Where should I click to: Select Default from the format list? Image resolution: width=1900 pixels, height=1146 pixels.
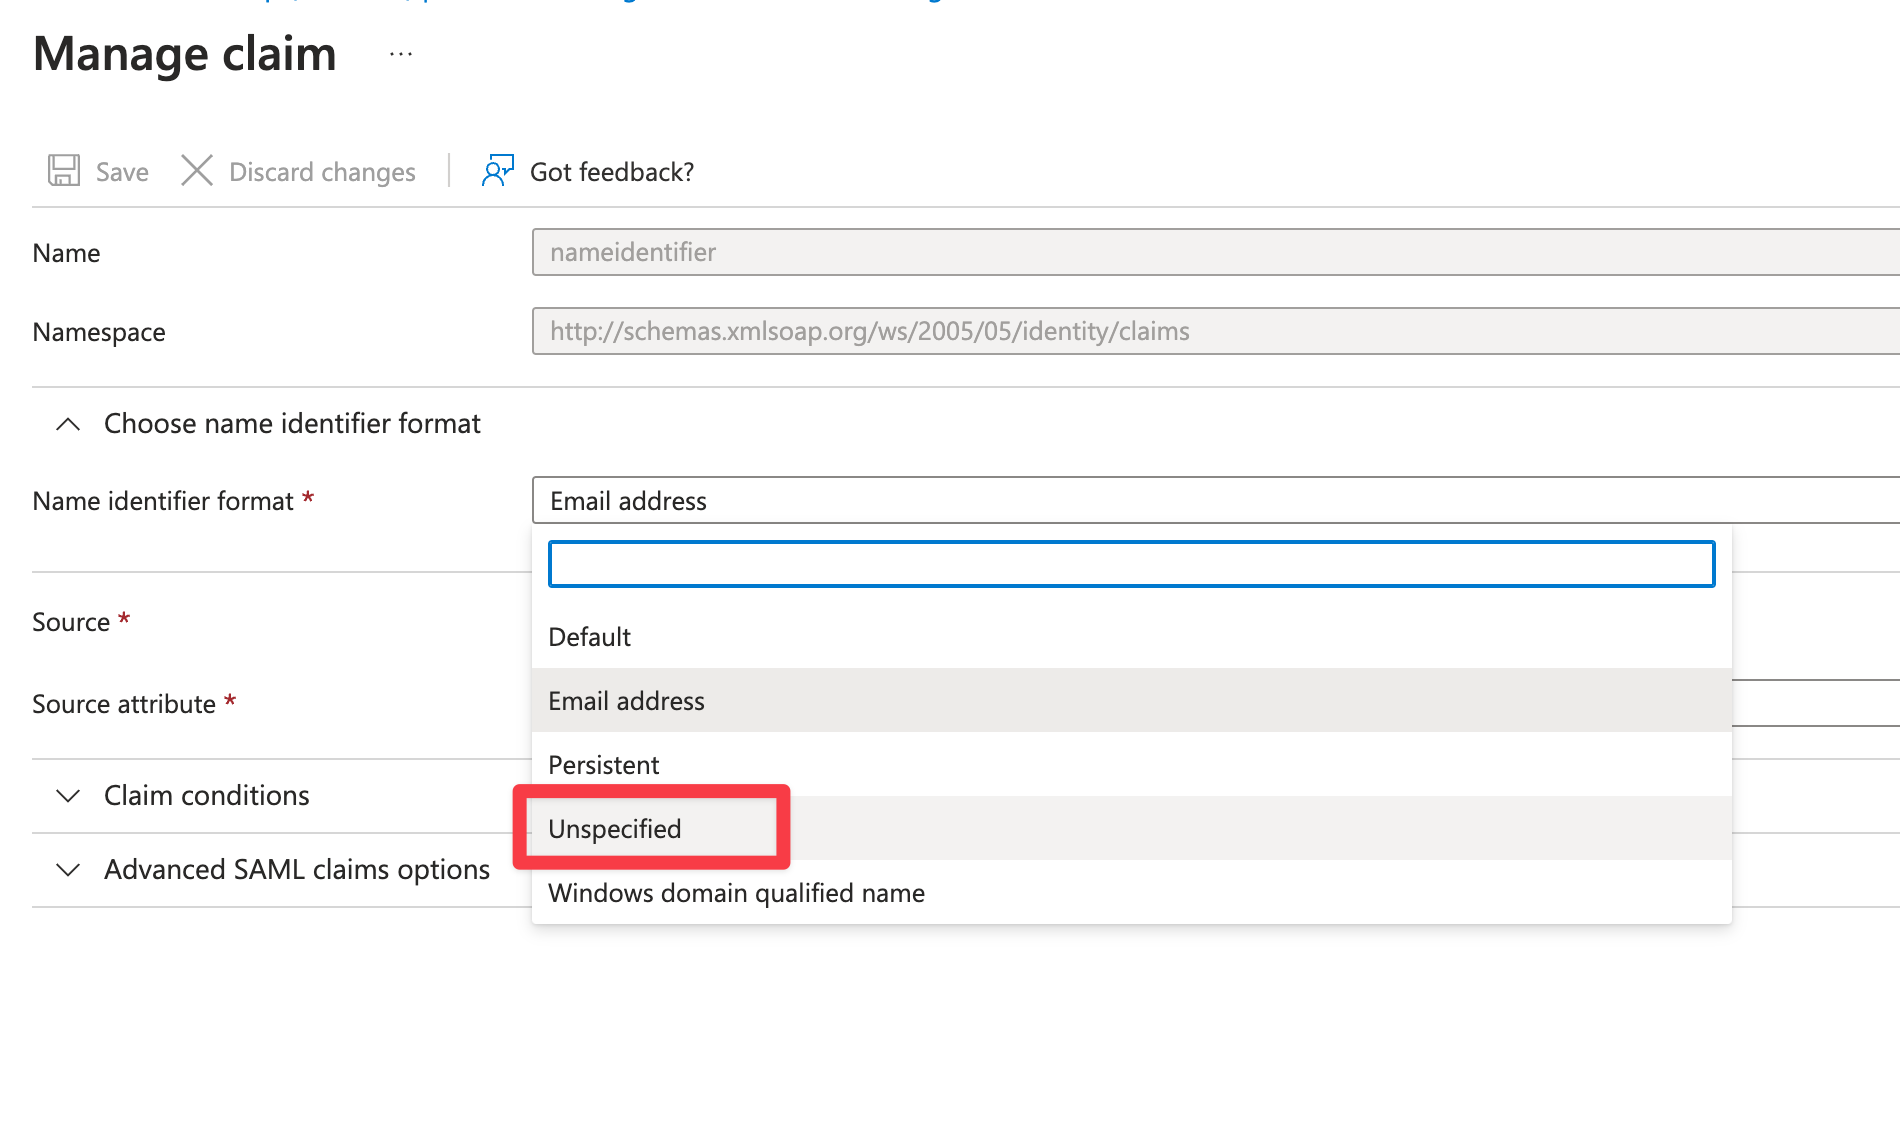click(590, 637)
